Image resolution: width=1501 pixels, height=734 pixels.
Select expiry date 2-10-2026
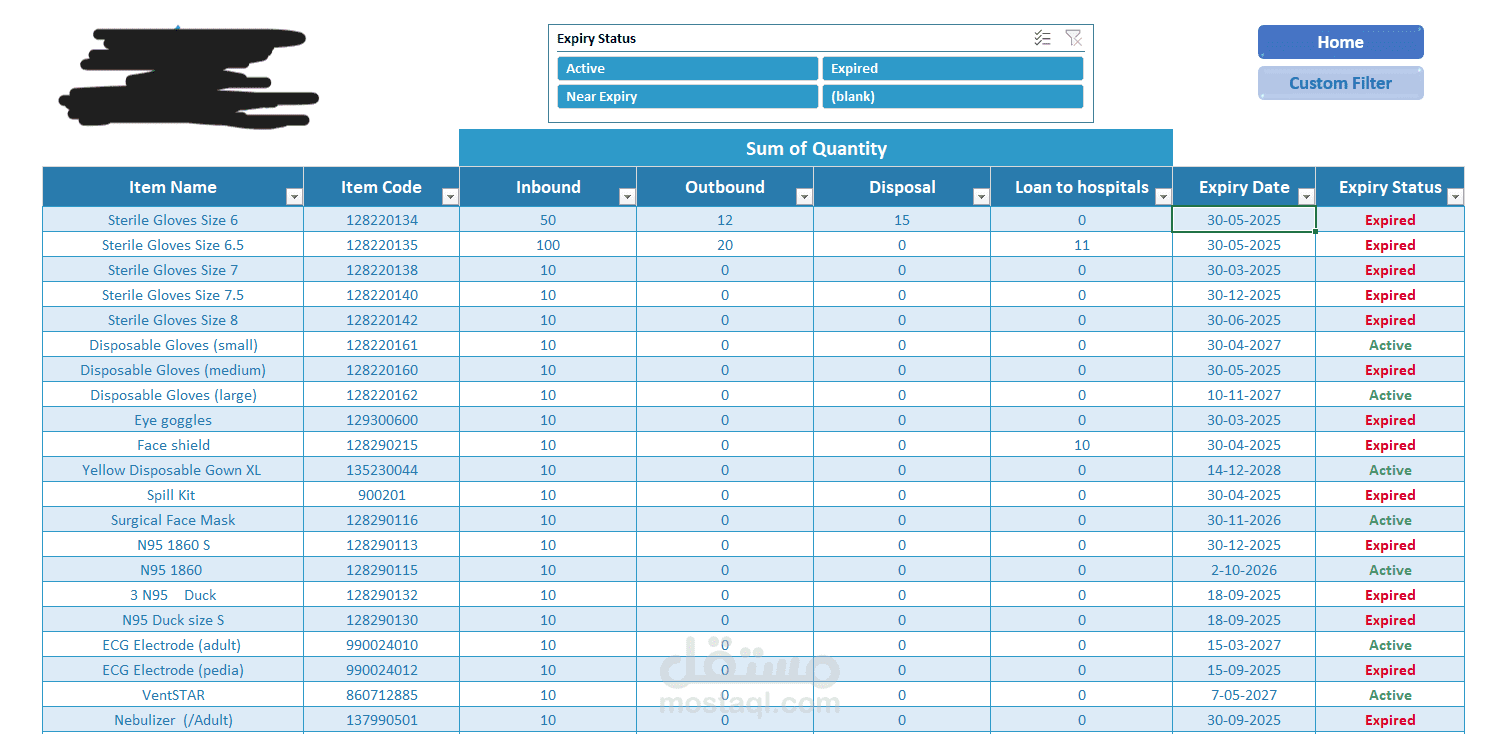tap(1244, 570)
